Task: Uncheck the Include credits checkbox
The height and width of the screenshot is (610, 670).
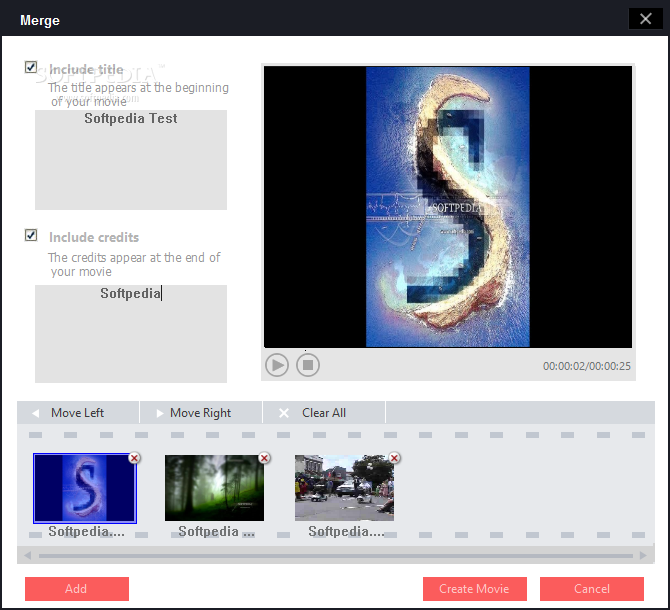Action: tap(31, 235)
